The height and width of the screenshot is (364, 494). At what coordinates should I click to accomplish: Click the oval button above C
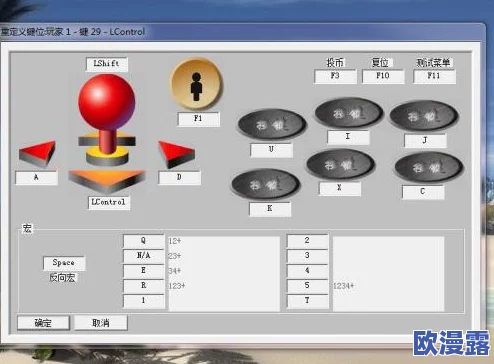(x=429, y=167)
